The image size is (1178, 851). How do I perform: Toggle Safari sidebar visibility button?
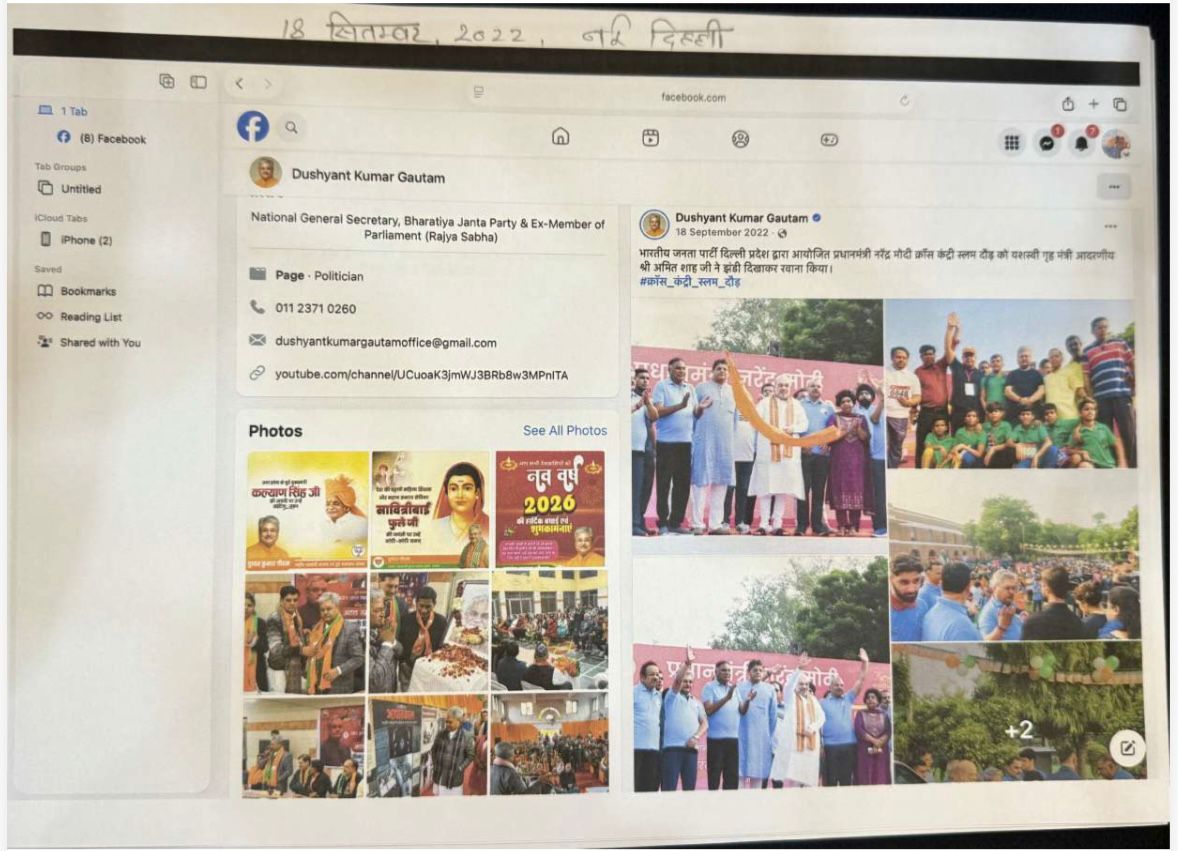click(x=198, y=82)
